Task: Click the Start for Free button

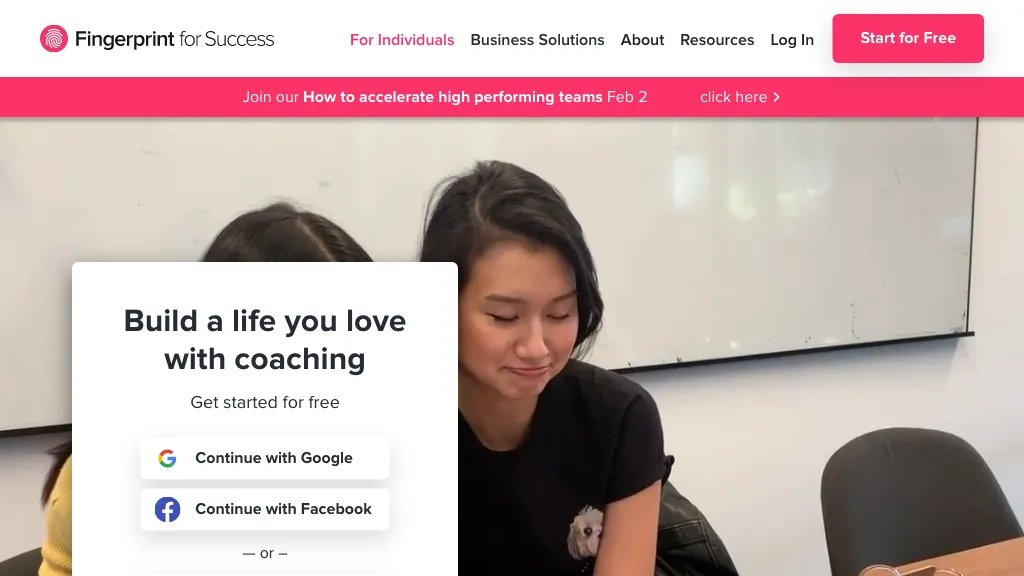Action: 908,39
